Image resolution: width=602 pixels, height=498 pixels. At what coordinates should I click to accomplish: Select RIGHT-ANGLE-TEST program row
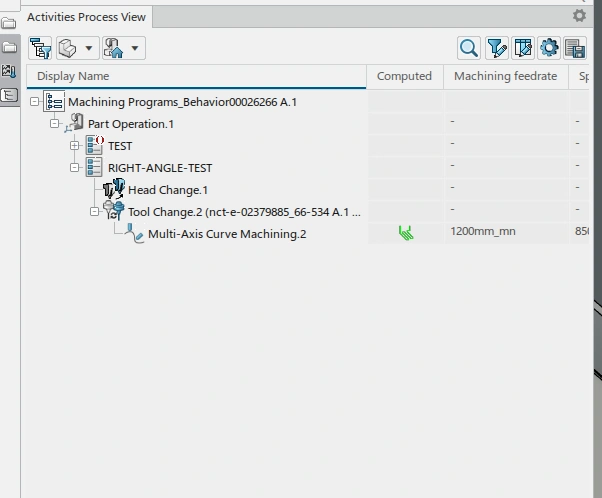pos(160,168)
